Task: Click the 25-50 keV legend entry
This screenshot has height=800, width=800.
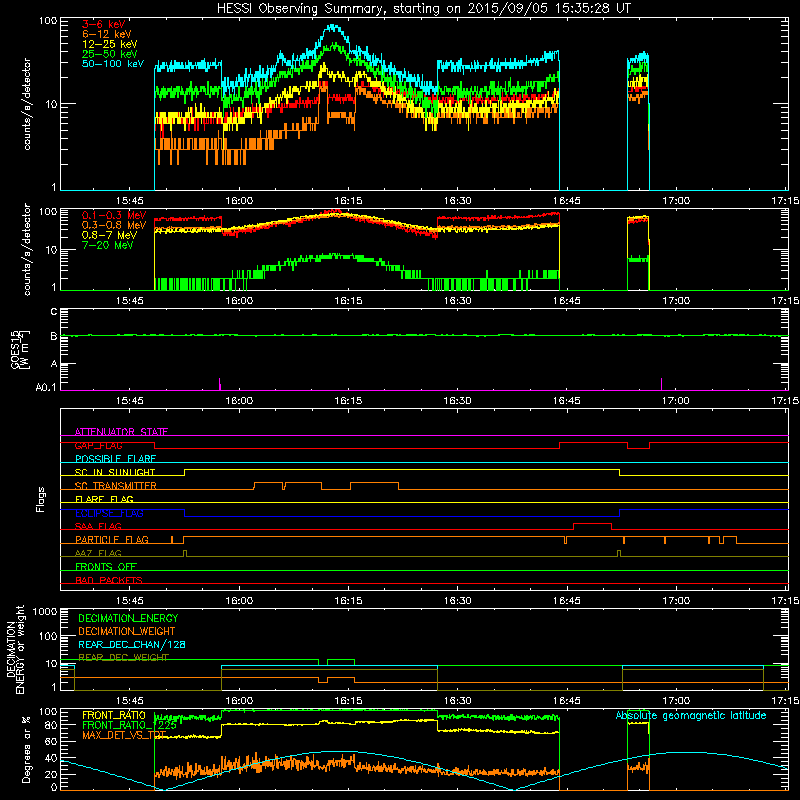Action: (109, 54)
